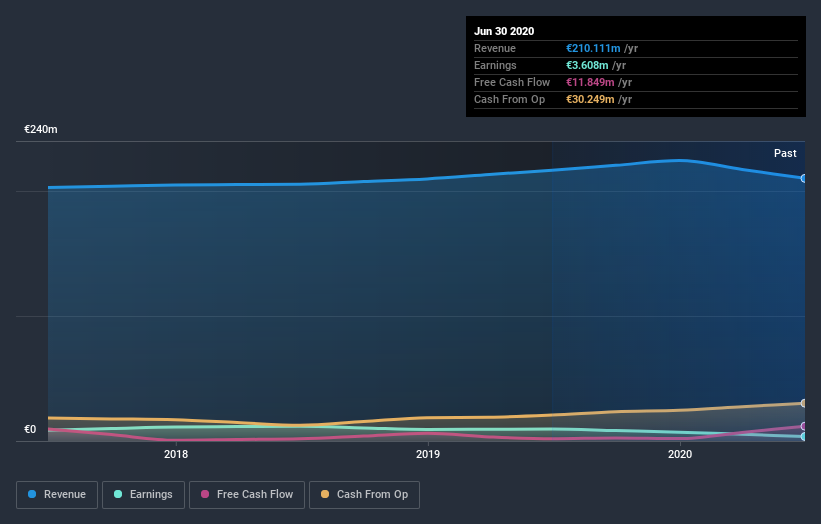This screenshot has width=821, height=524.
Task: Click the €210.111m revenue value
Action: (x=593, y=48)
